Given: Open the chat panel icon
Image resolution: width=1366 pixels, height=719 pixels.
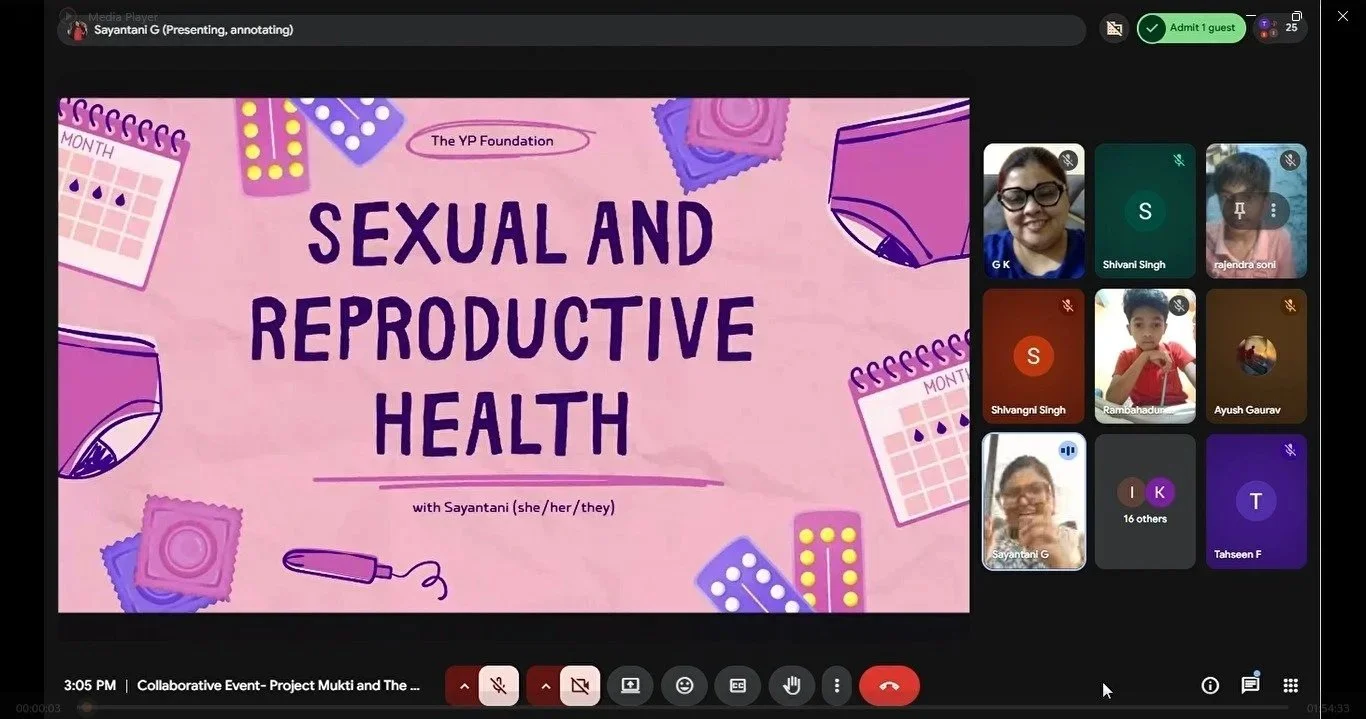Looking at the screenshot, I should point(1250,685).
